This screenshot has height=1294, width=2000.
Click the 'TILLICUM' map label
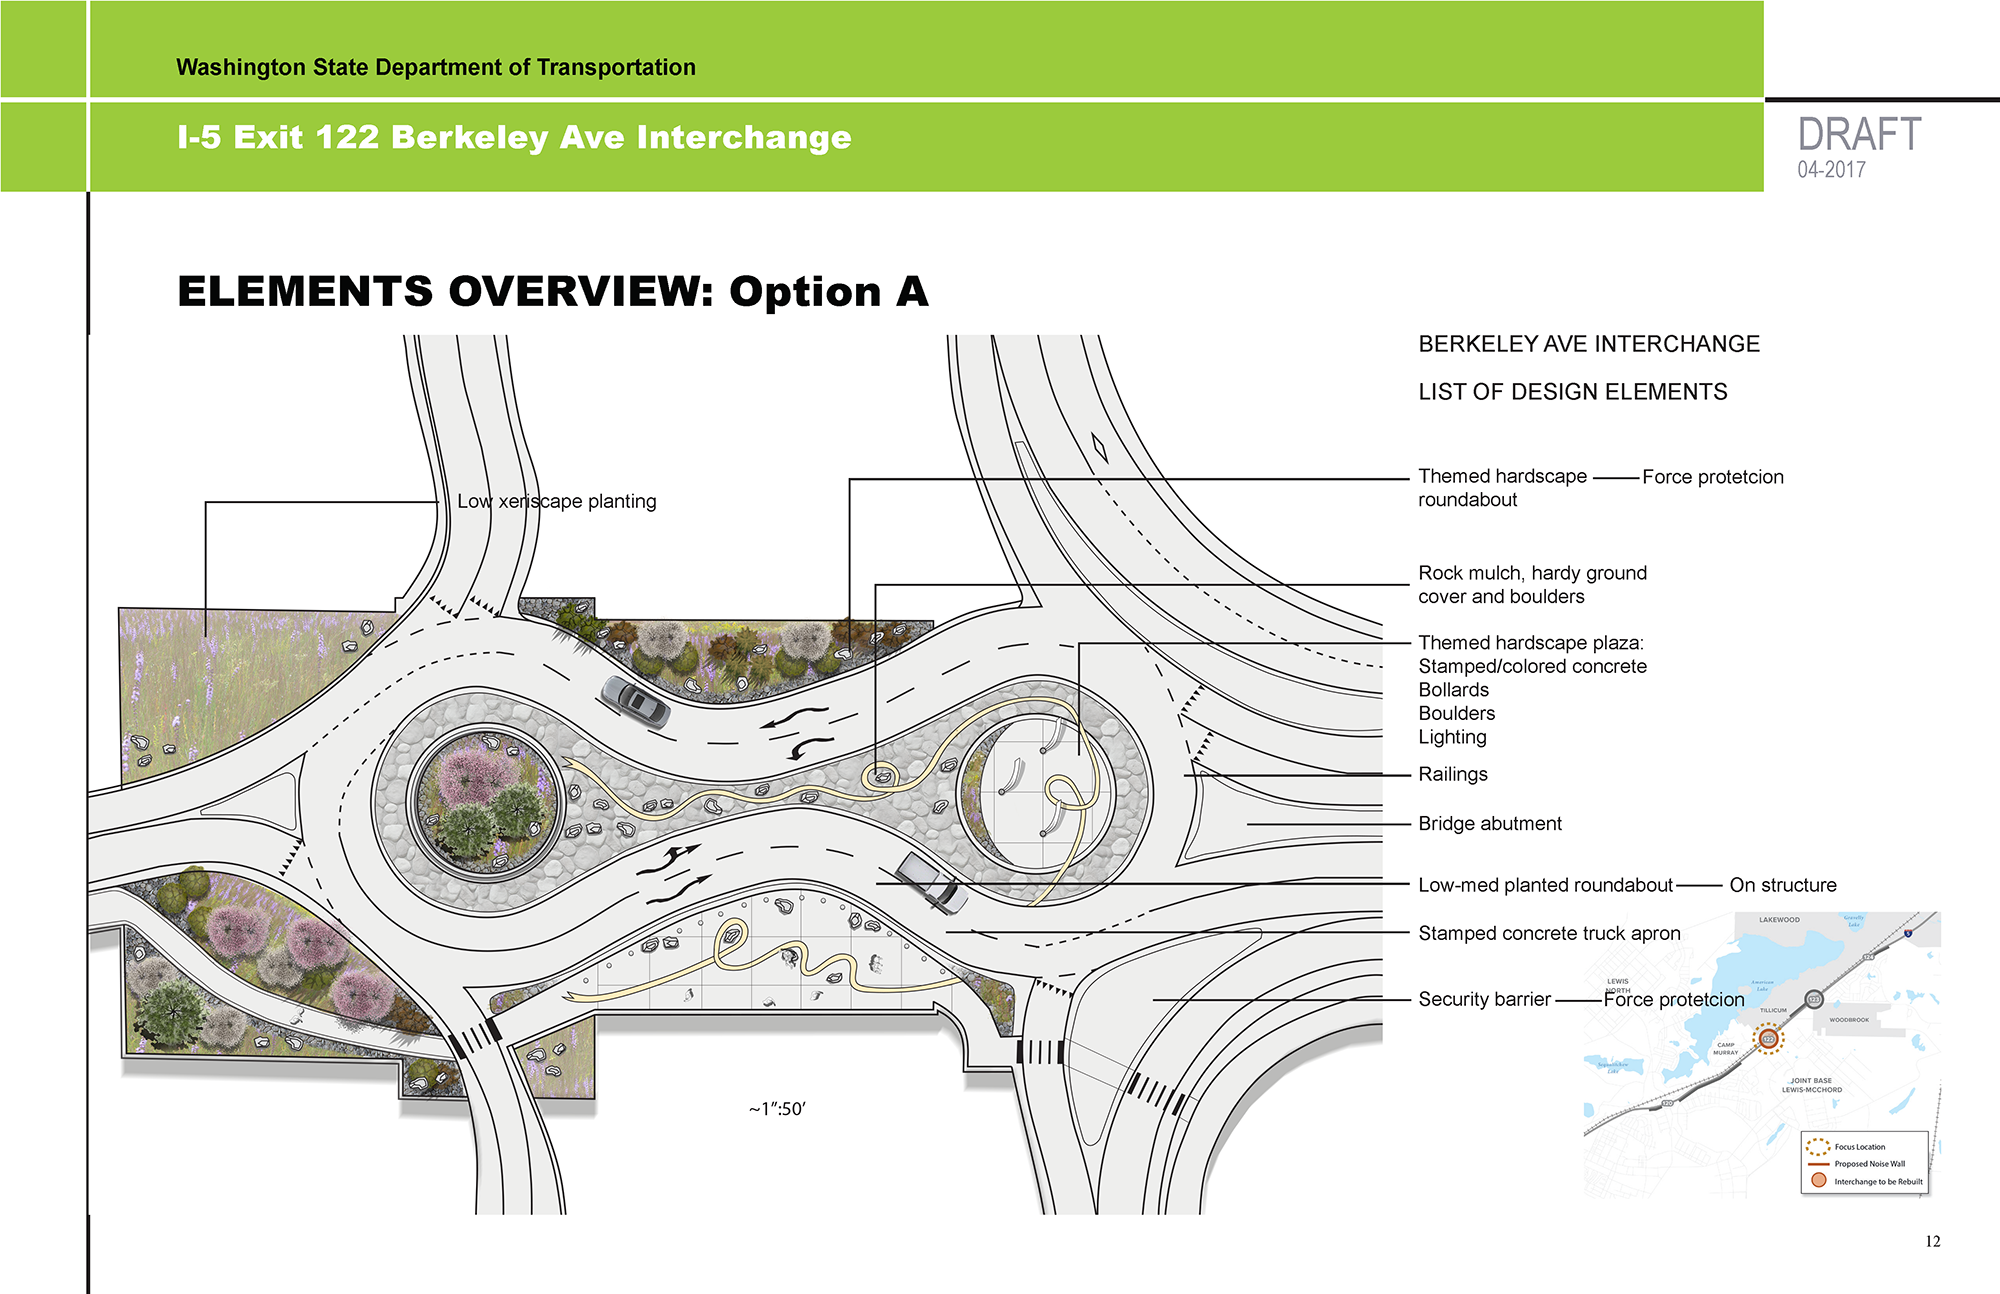(1773, 1010)
